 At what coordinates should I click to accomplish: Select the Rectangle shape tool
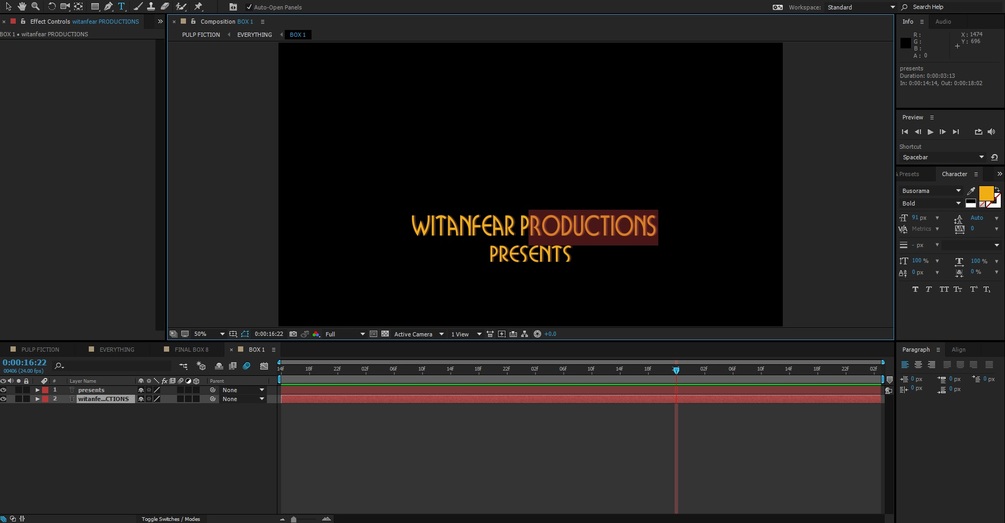(95, 6)
